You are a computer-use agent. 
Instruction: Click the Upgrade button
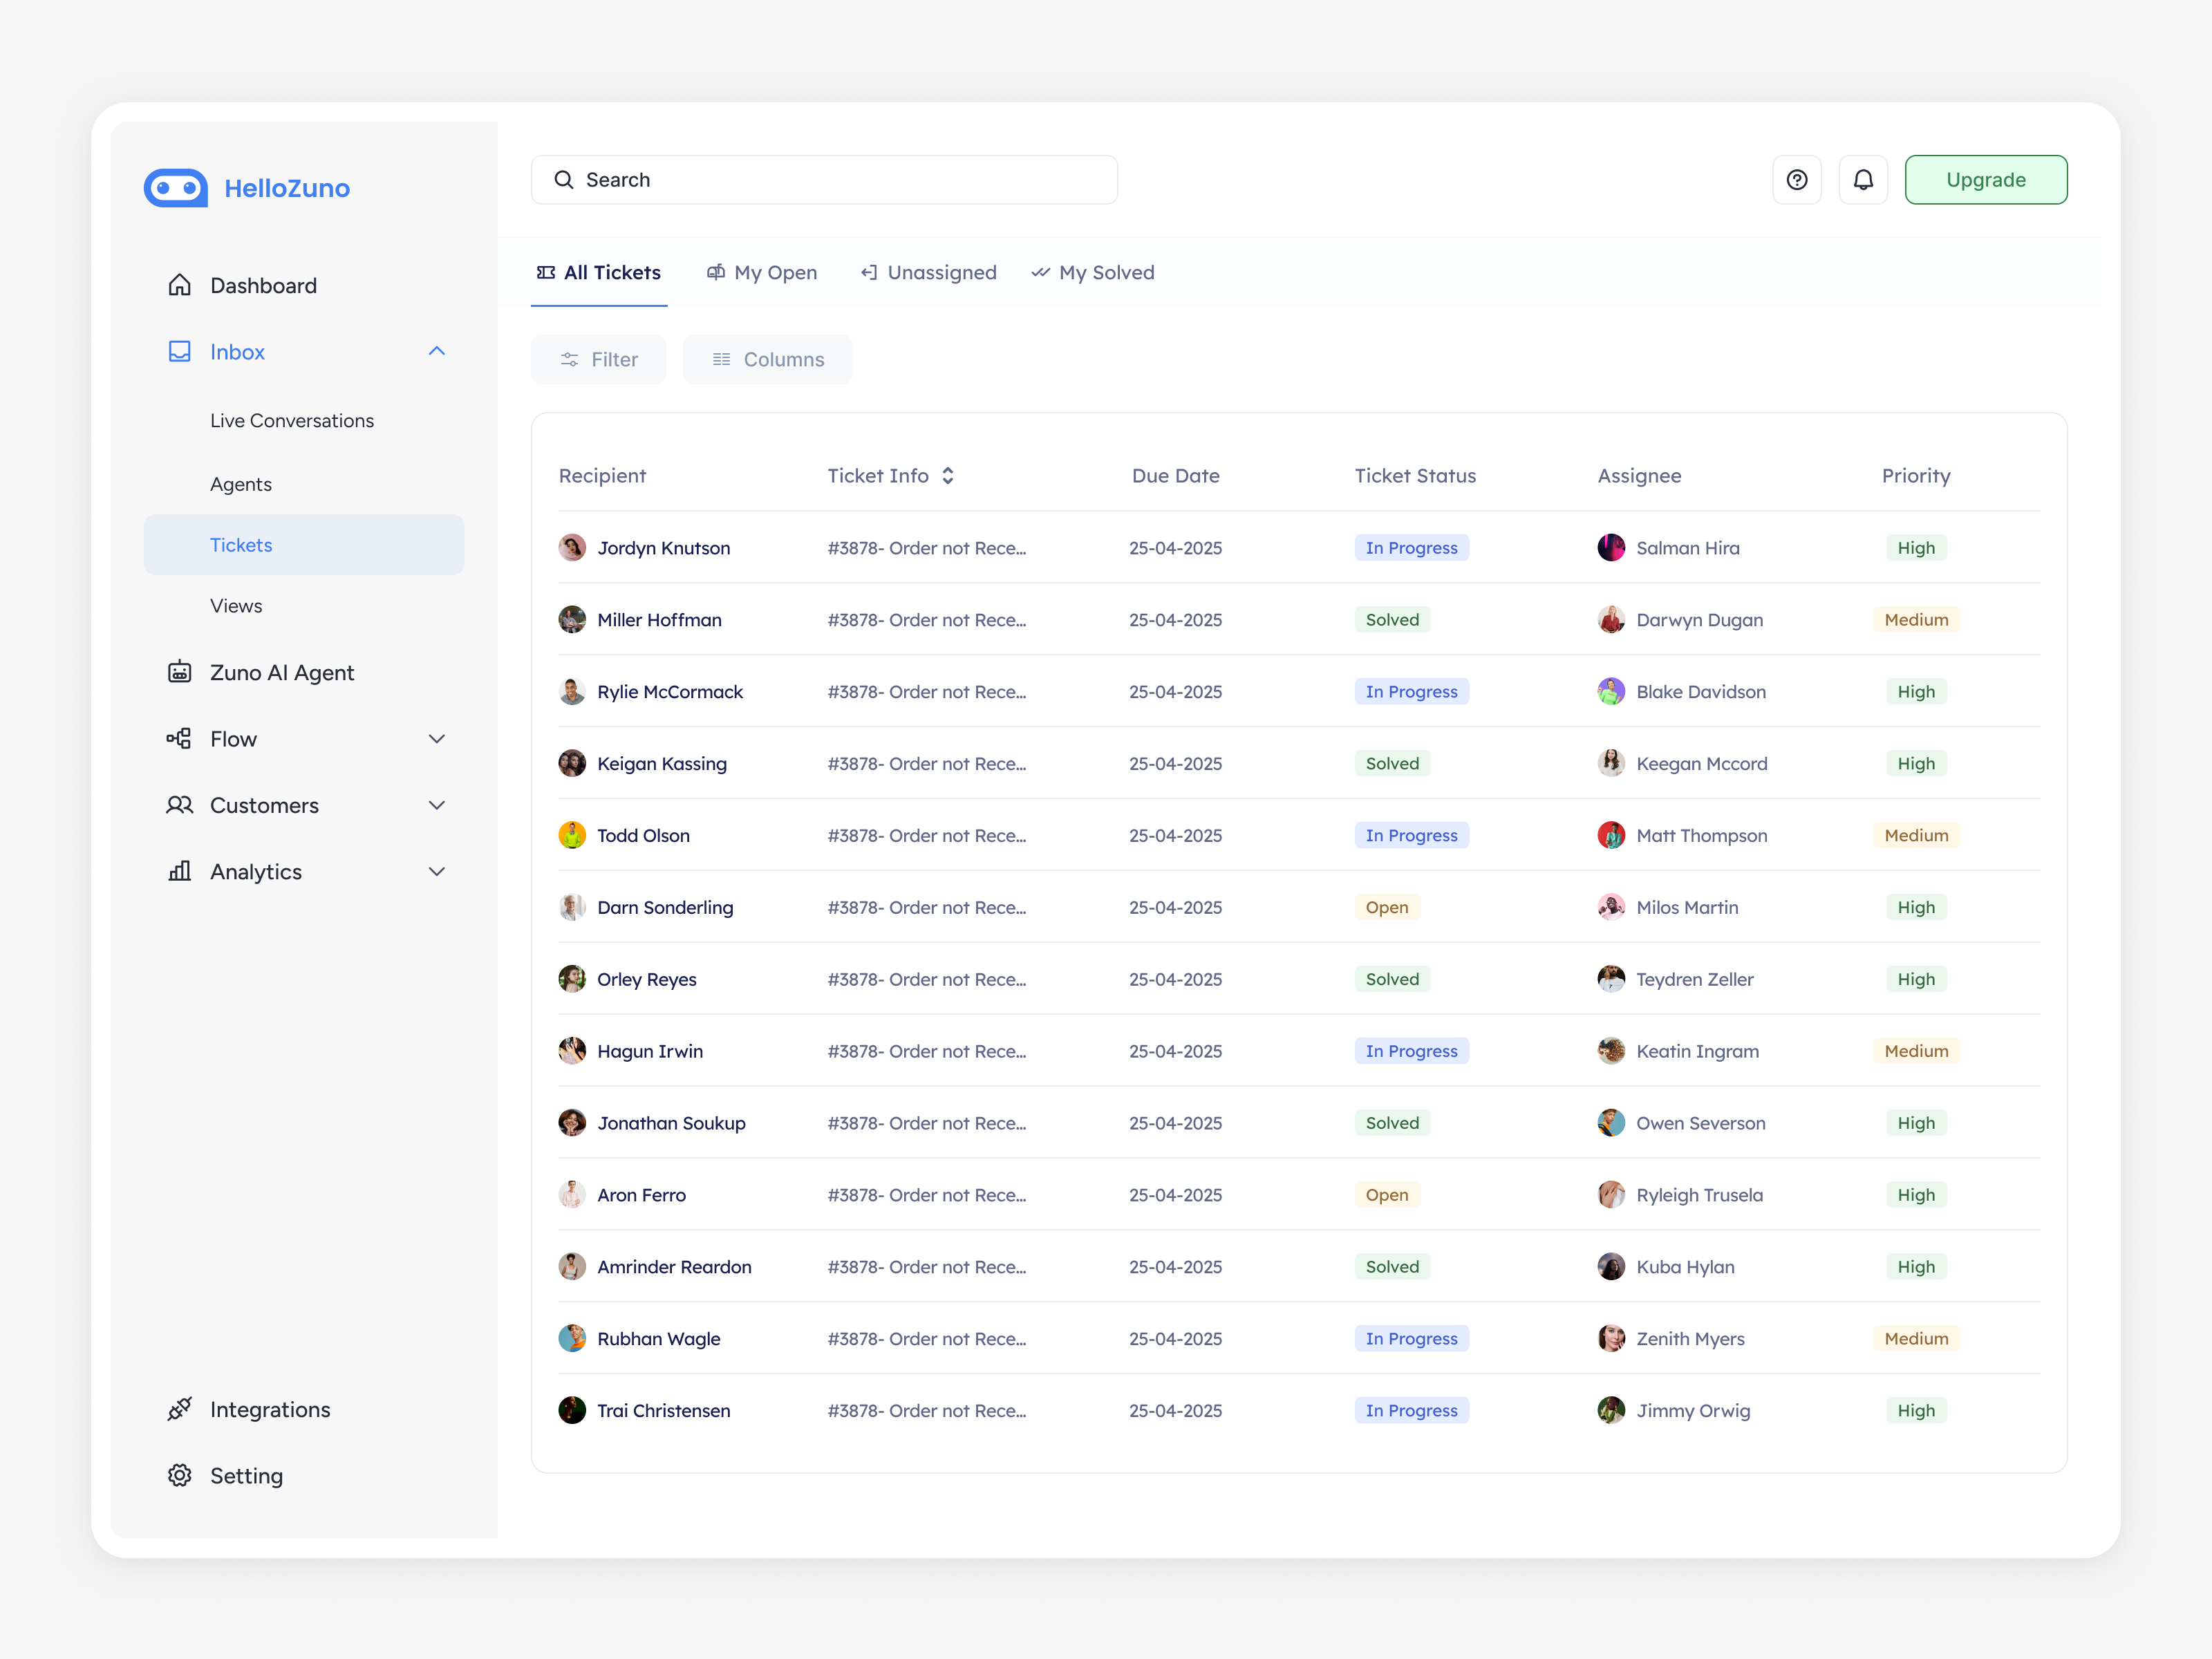pyautogui.click(x=1985, y=180)
